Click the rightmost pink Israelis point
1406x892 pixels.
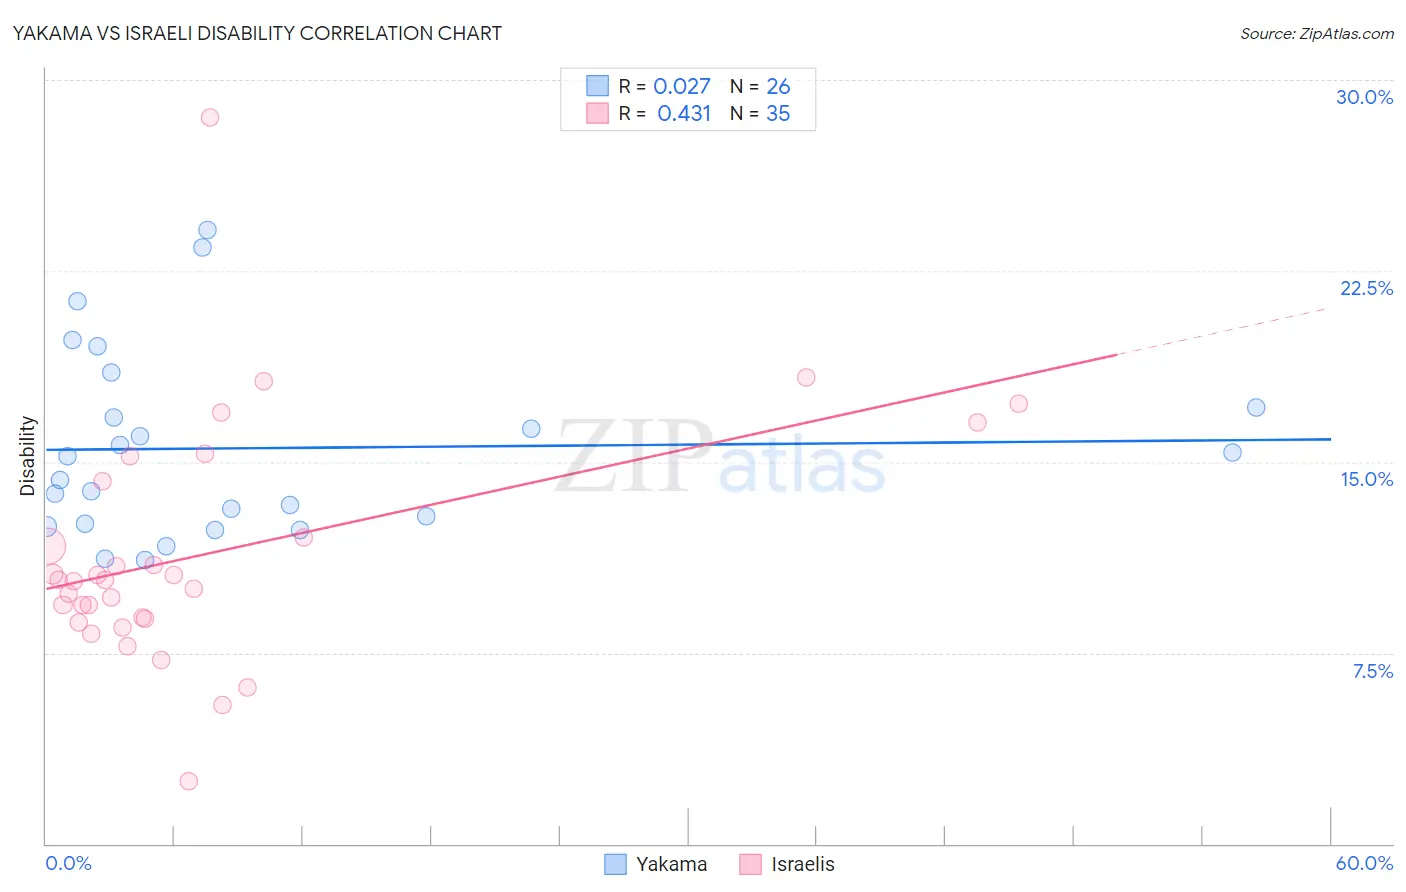pos(1019,404)
